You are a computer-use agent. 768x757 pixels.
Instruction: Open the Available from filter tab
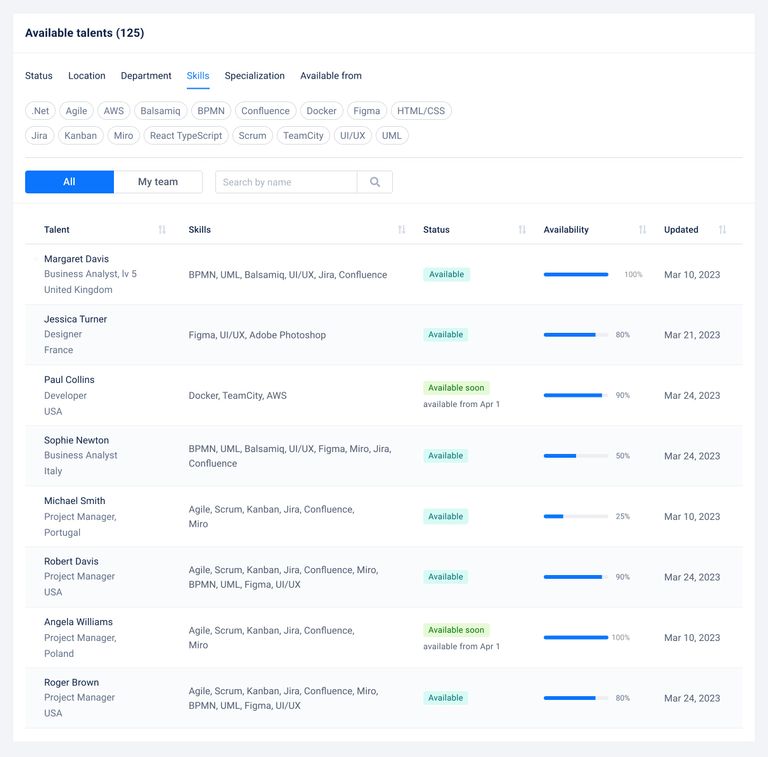[x=331, y=76]
